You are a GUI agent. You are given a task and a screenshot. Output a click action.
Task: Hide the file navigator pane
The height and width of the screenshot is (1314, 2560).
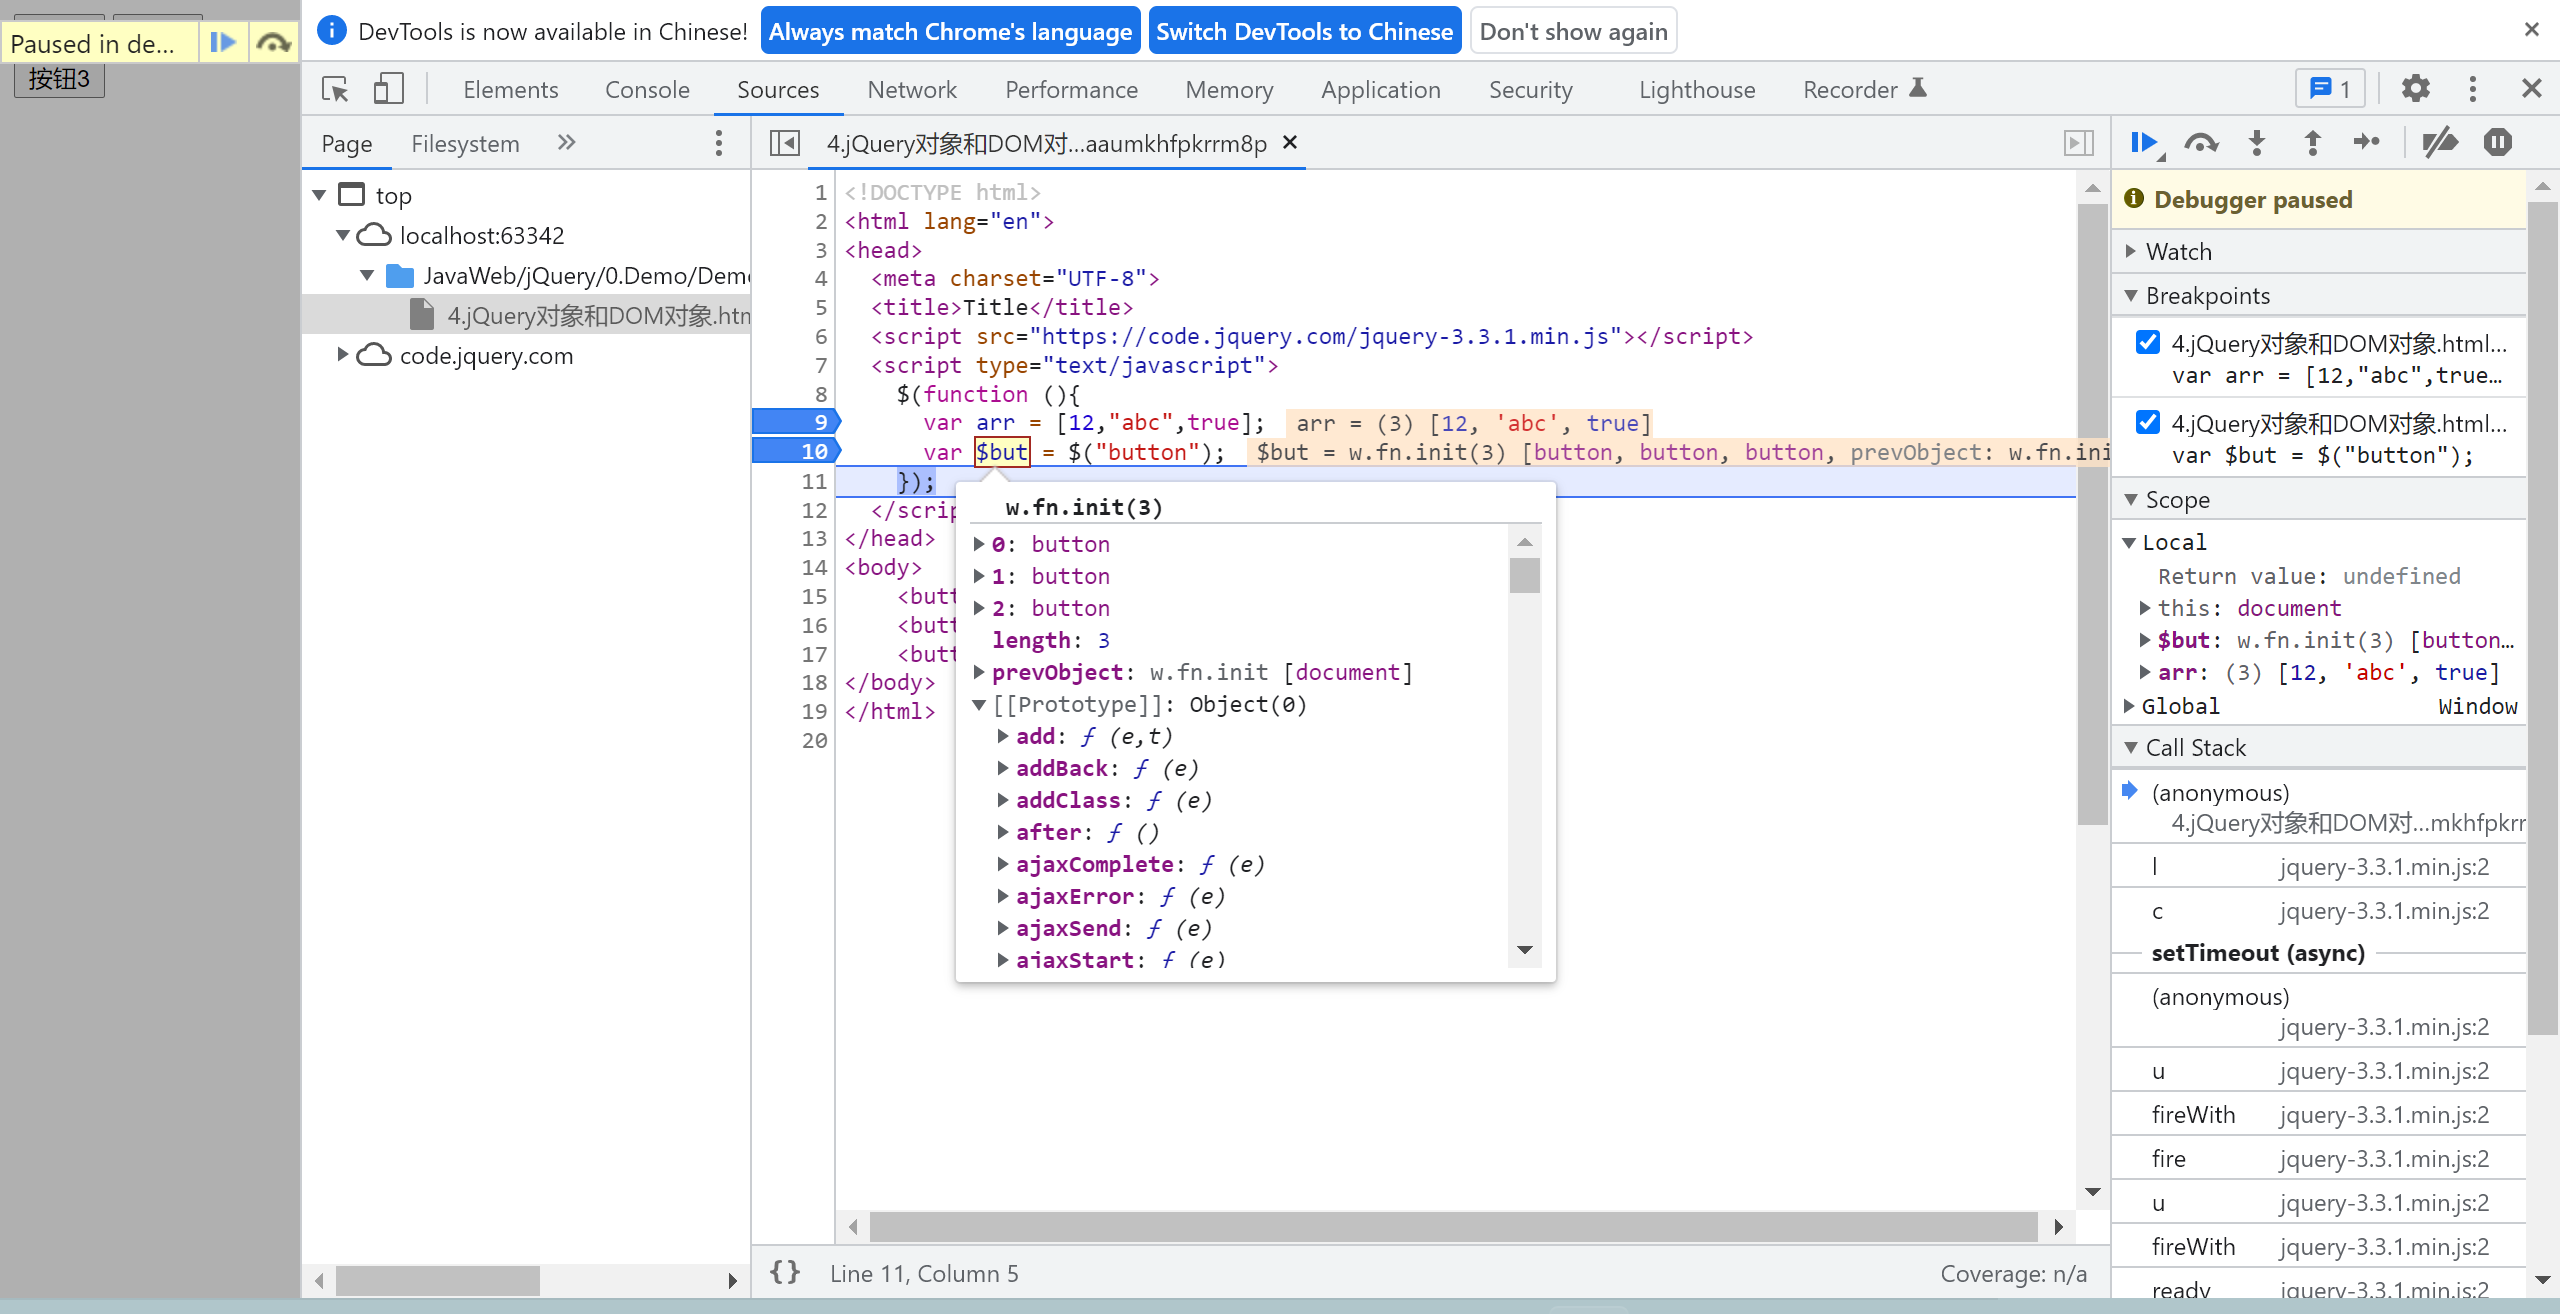click(785, 143)
